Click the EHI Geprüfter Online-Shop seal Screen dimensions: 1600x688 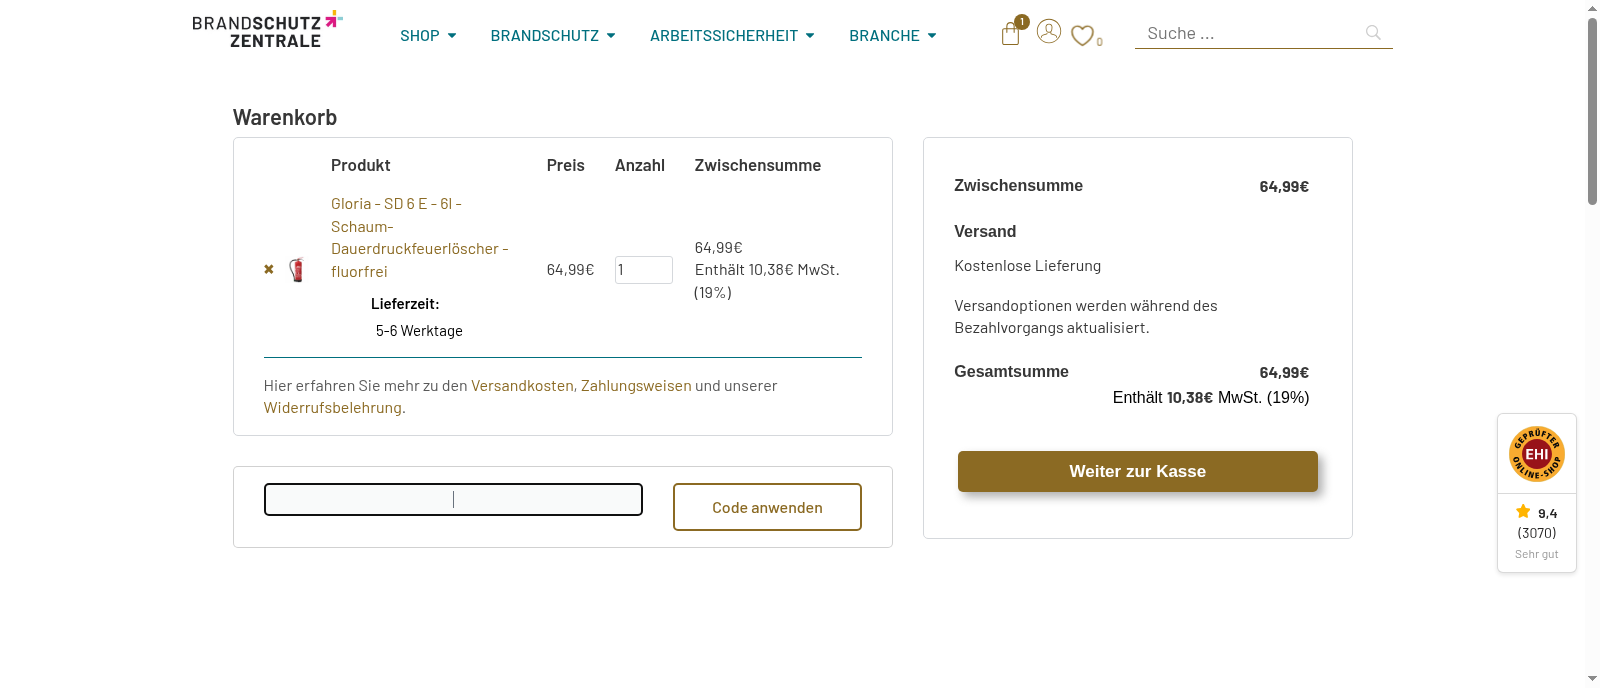click(1536, 453)
